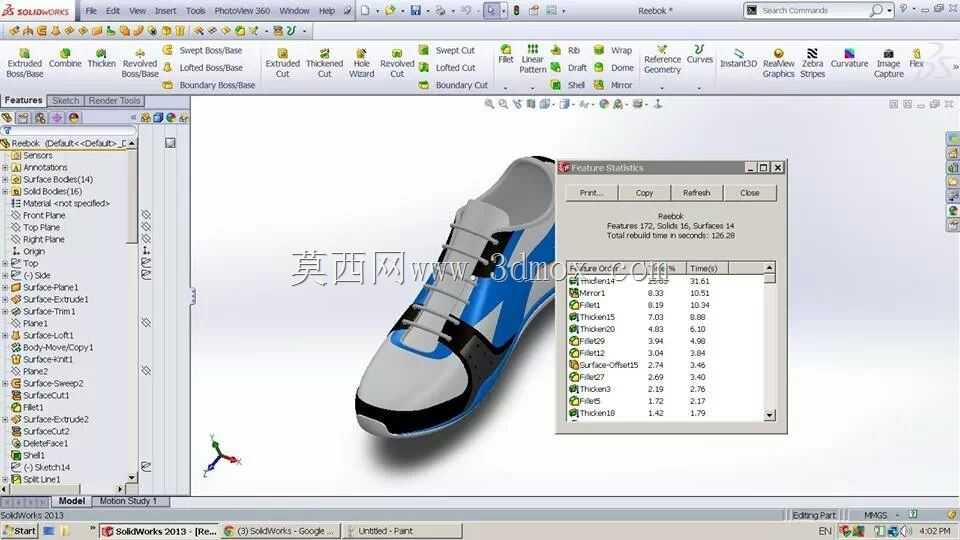960x540 pixels.
Task: Activate Revolved Boss/Base
Action: tap(140, 63)
